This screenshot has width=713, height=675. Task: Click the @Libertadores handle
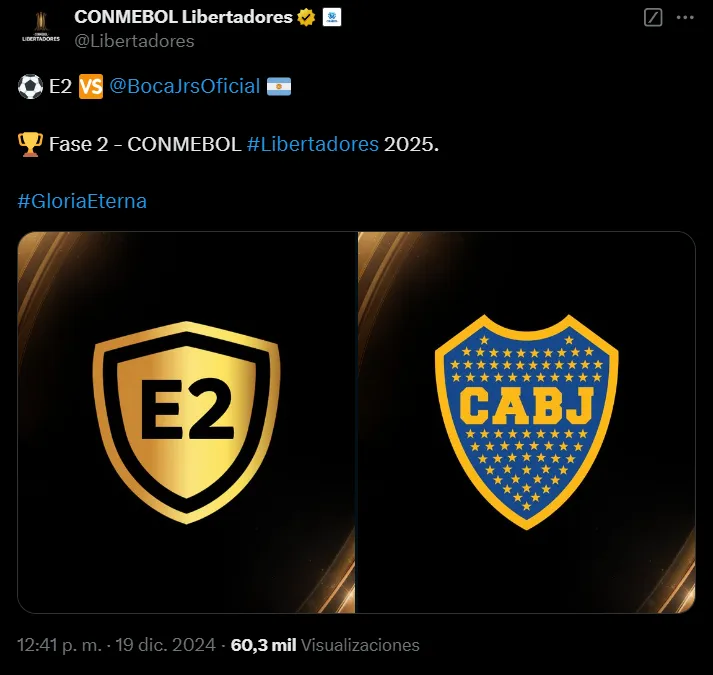tap(134, 41)
